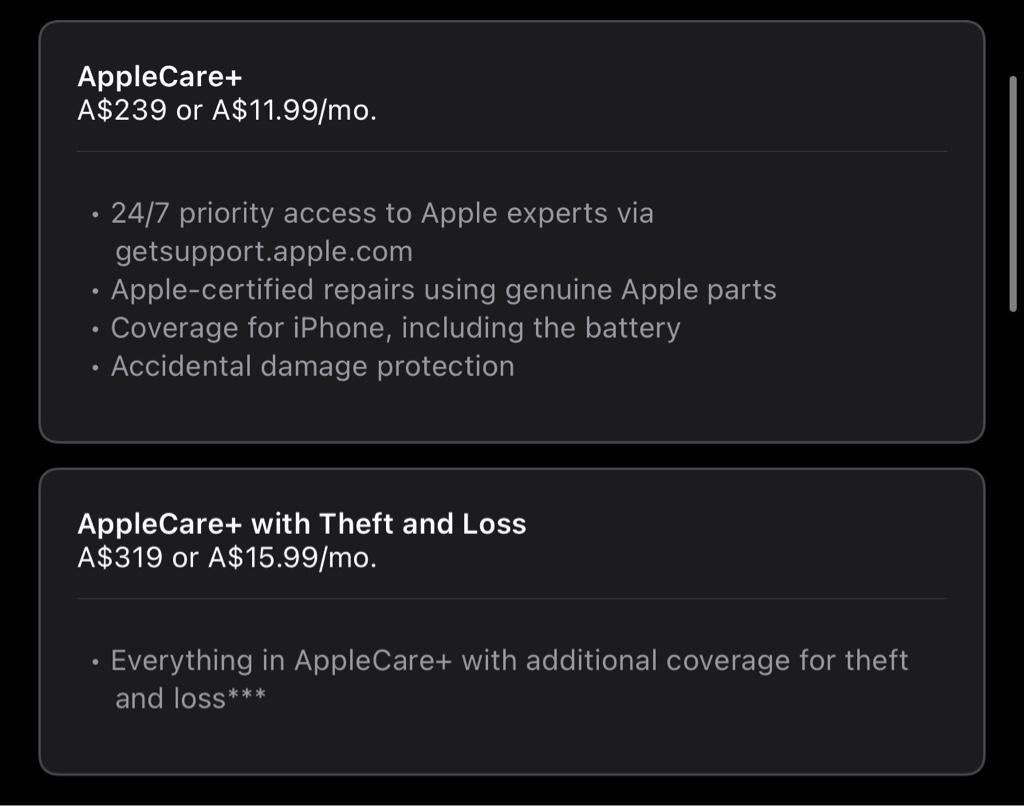Screen dimensions: 1024x806
Task: Click the divider line in the AppleCare+ card
Action: pyautogui.click(x=512, y=152)
